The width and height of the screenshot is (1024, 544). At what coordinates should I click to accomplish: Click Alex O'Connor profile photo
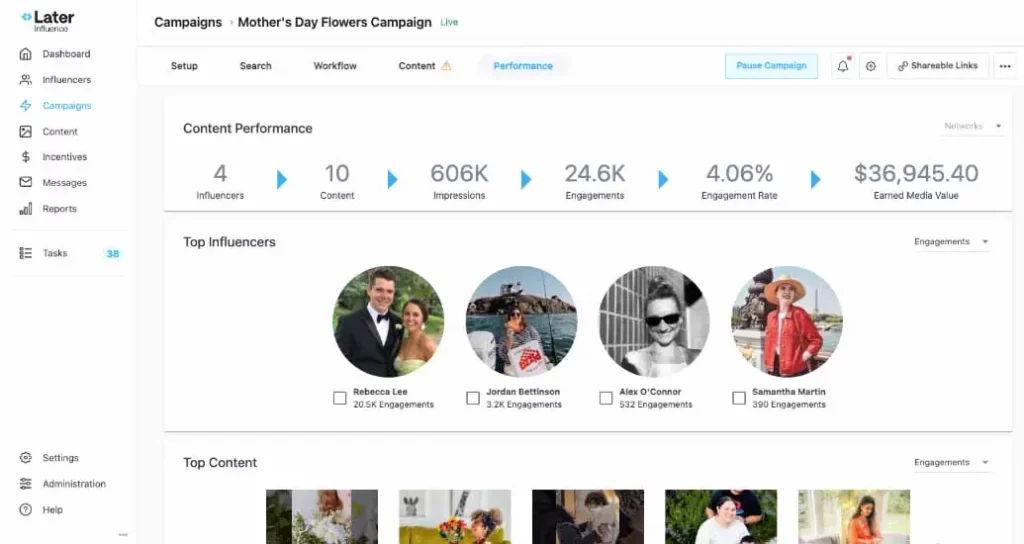(654, 321)
